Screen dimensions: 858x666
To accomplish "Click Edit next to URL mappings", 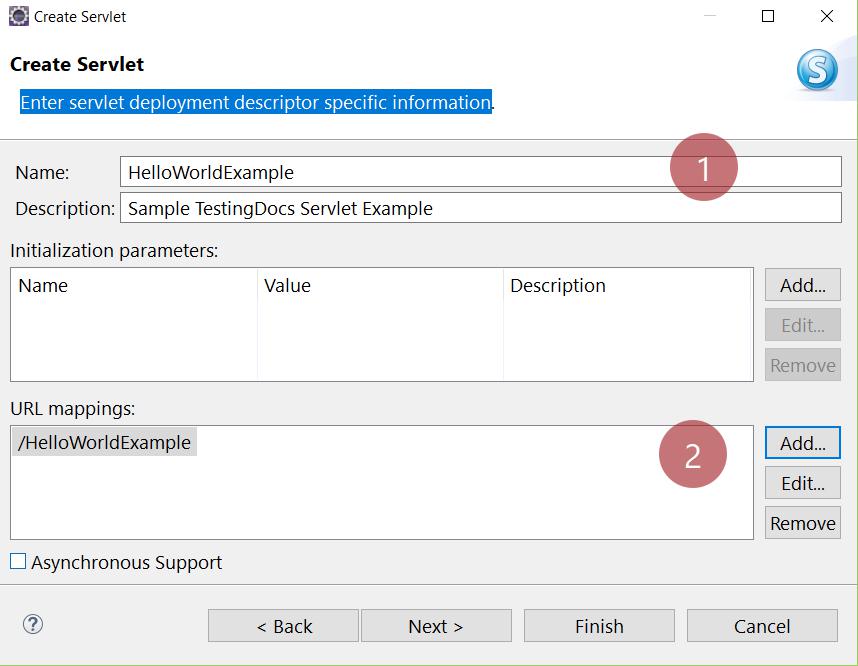I will click(x=802, y=482).
